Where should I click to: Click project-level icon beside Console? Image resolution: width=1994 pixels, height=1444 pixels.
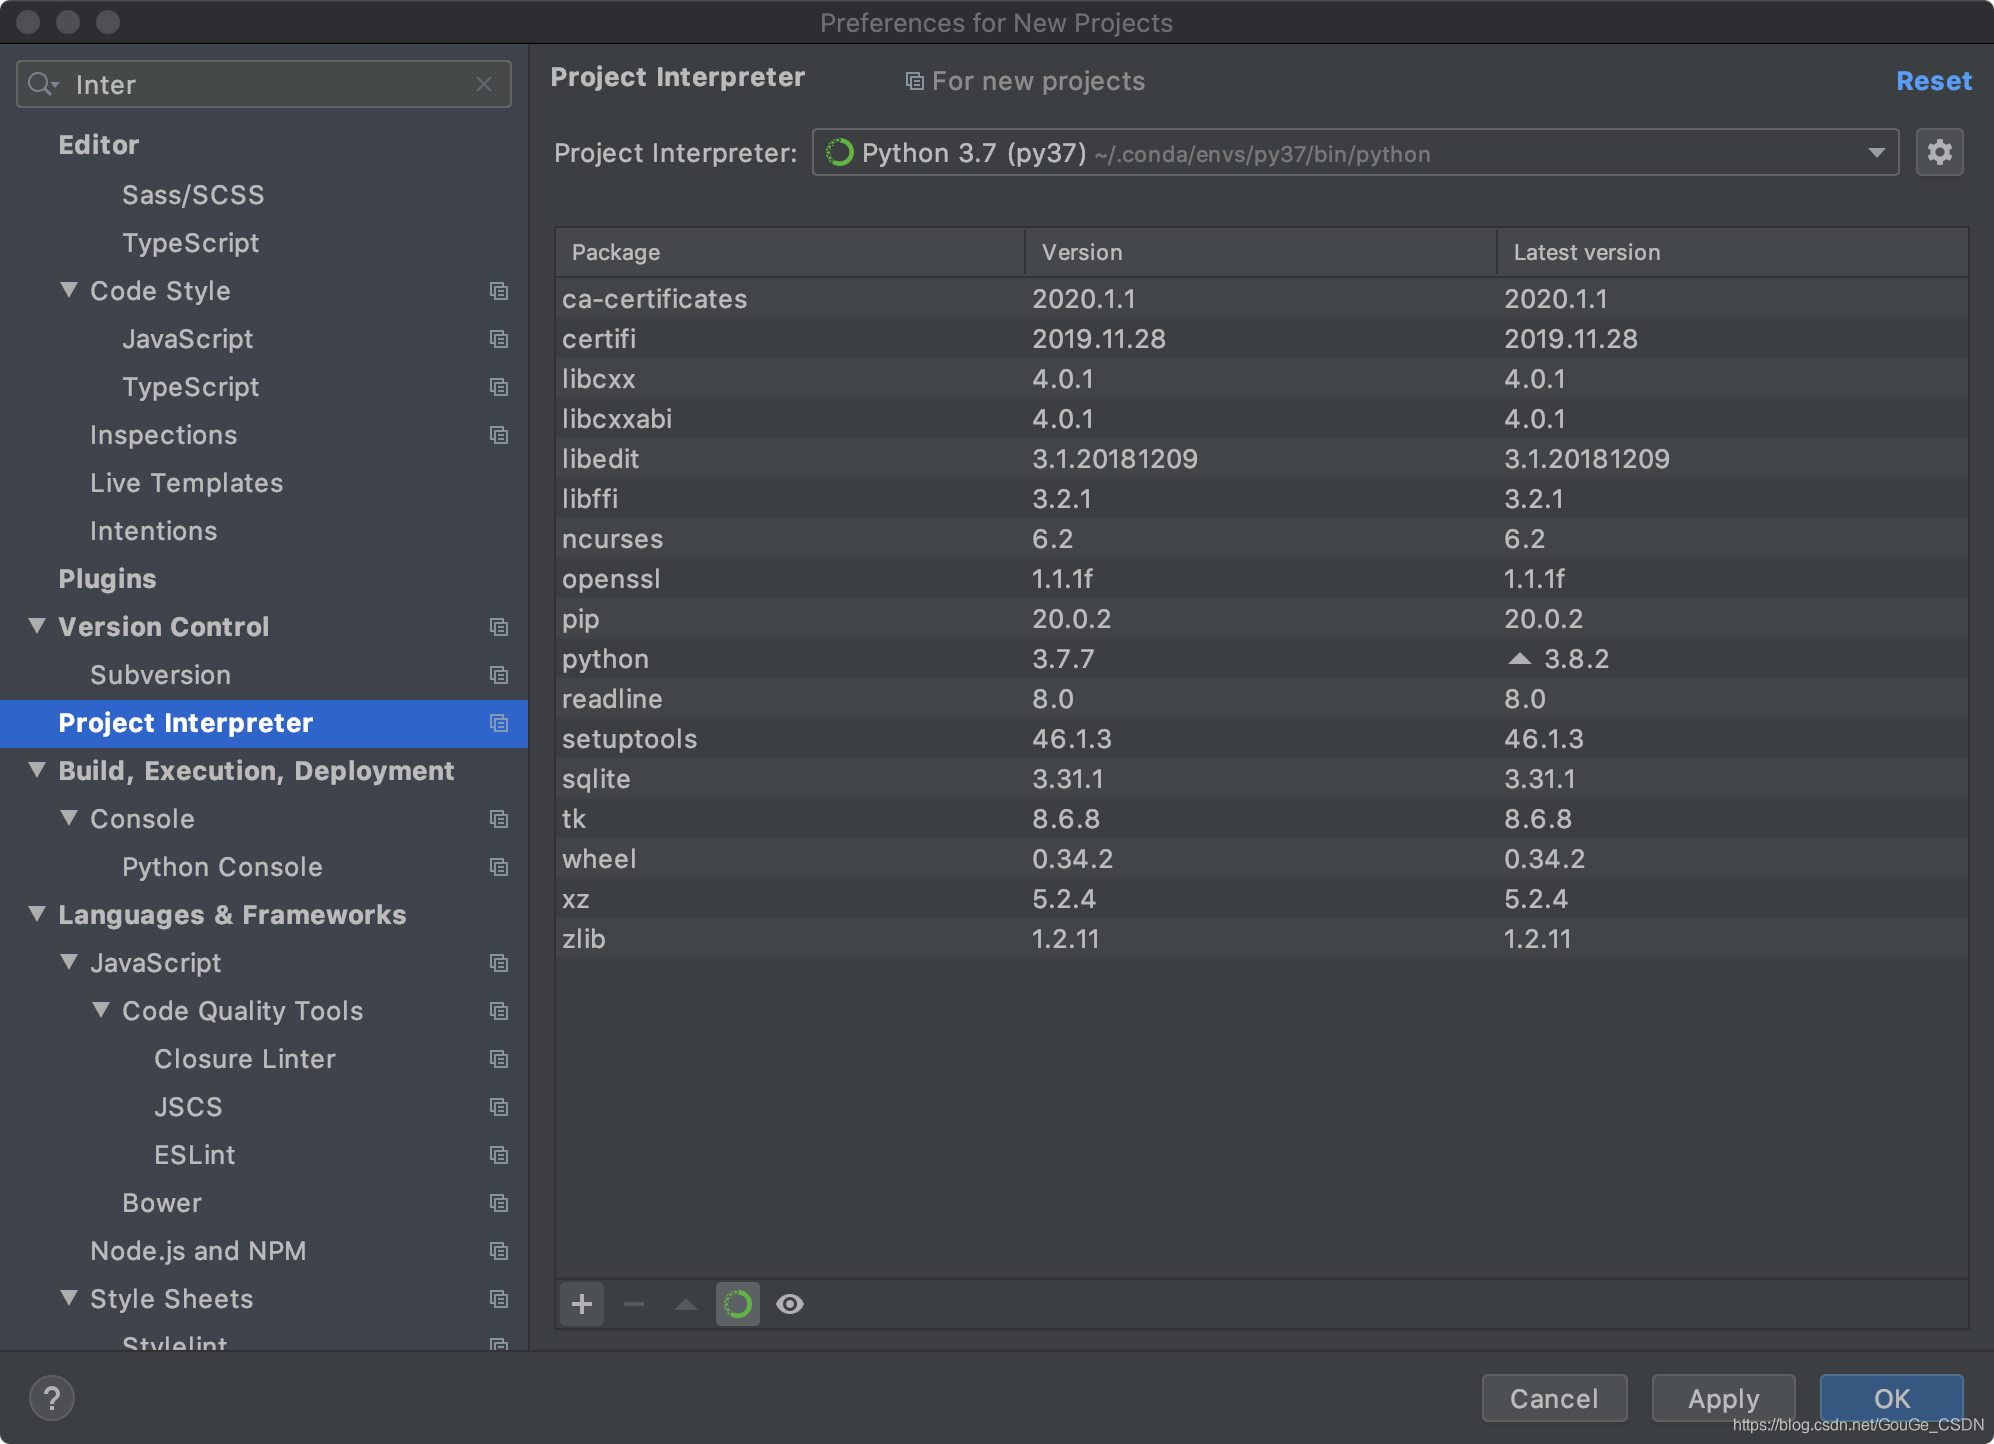[499, 819]
